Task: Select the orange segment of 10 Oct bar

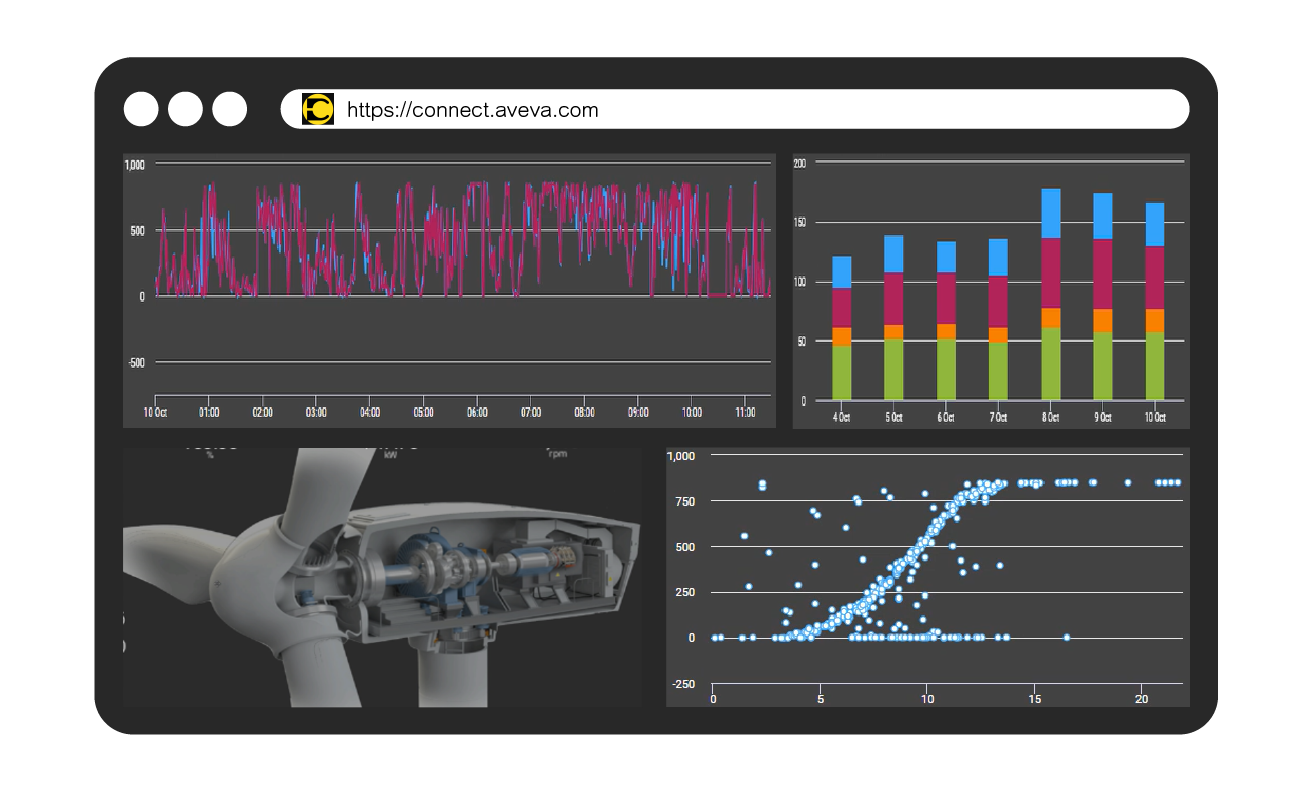Action: click(x=1154, y=321)
